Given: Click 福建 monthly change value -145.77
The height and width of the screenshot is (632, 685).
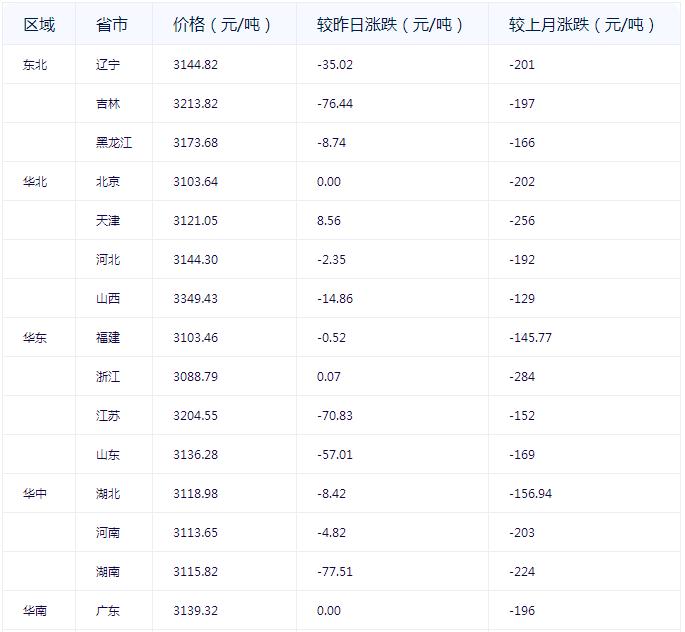Looking at the screenshot, I should pos(530,338).
